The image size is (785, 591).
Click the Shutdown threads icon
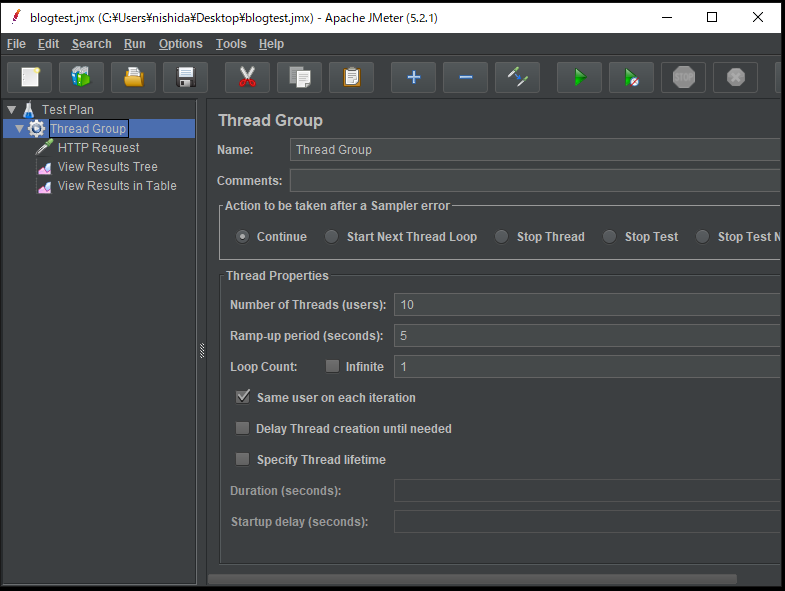pyautogui.click(x=736, y=78)
